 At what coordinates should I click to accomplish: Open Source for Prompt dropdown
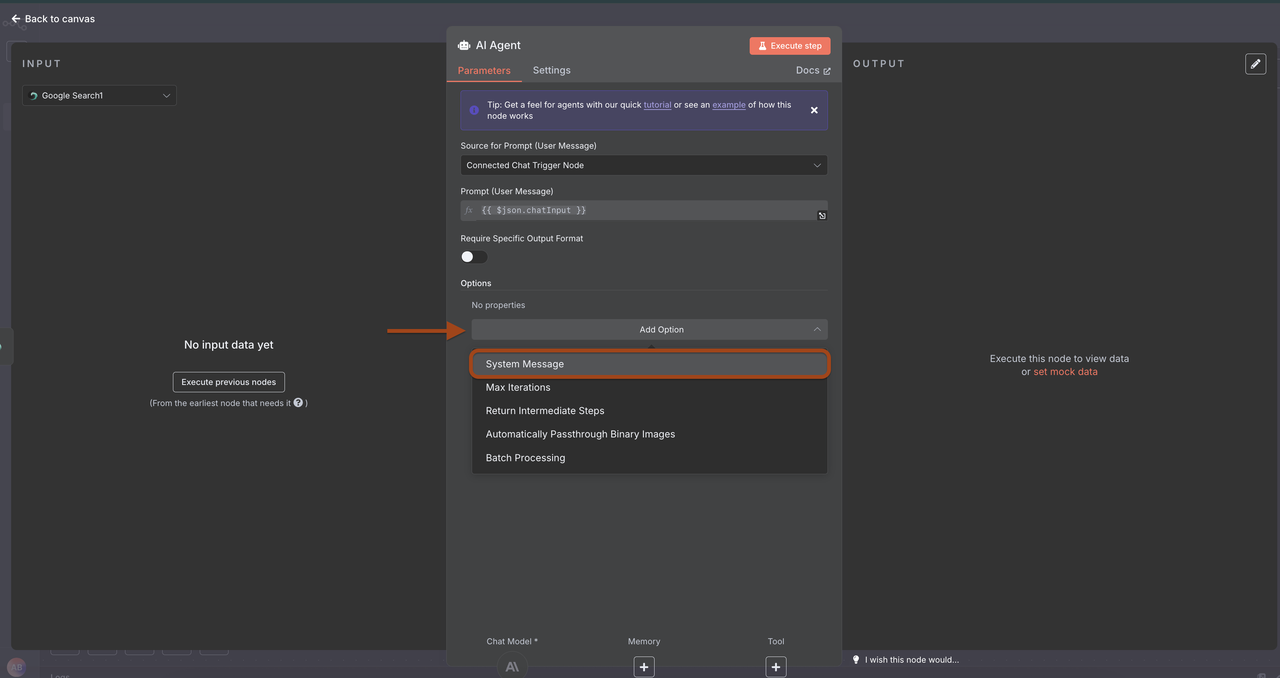(x=644, y=165)
